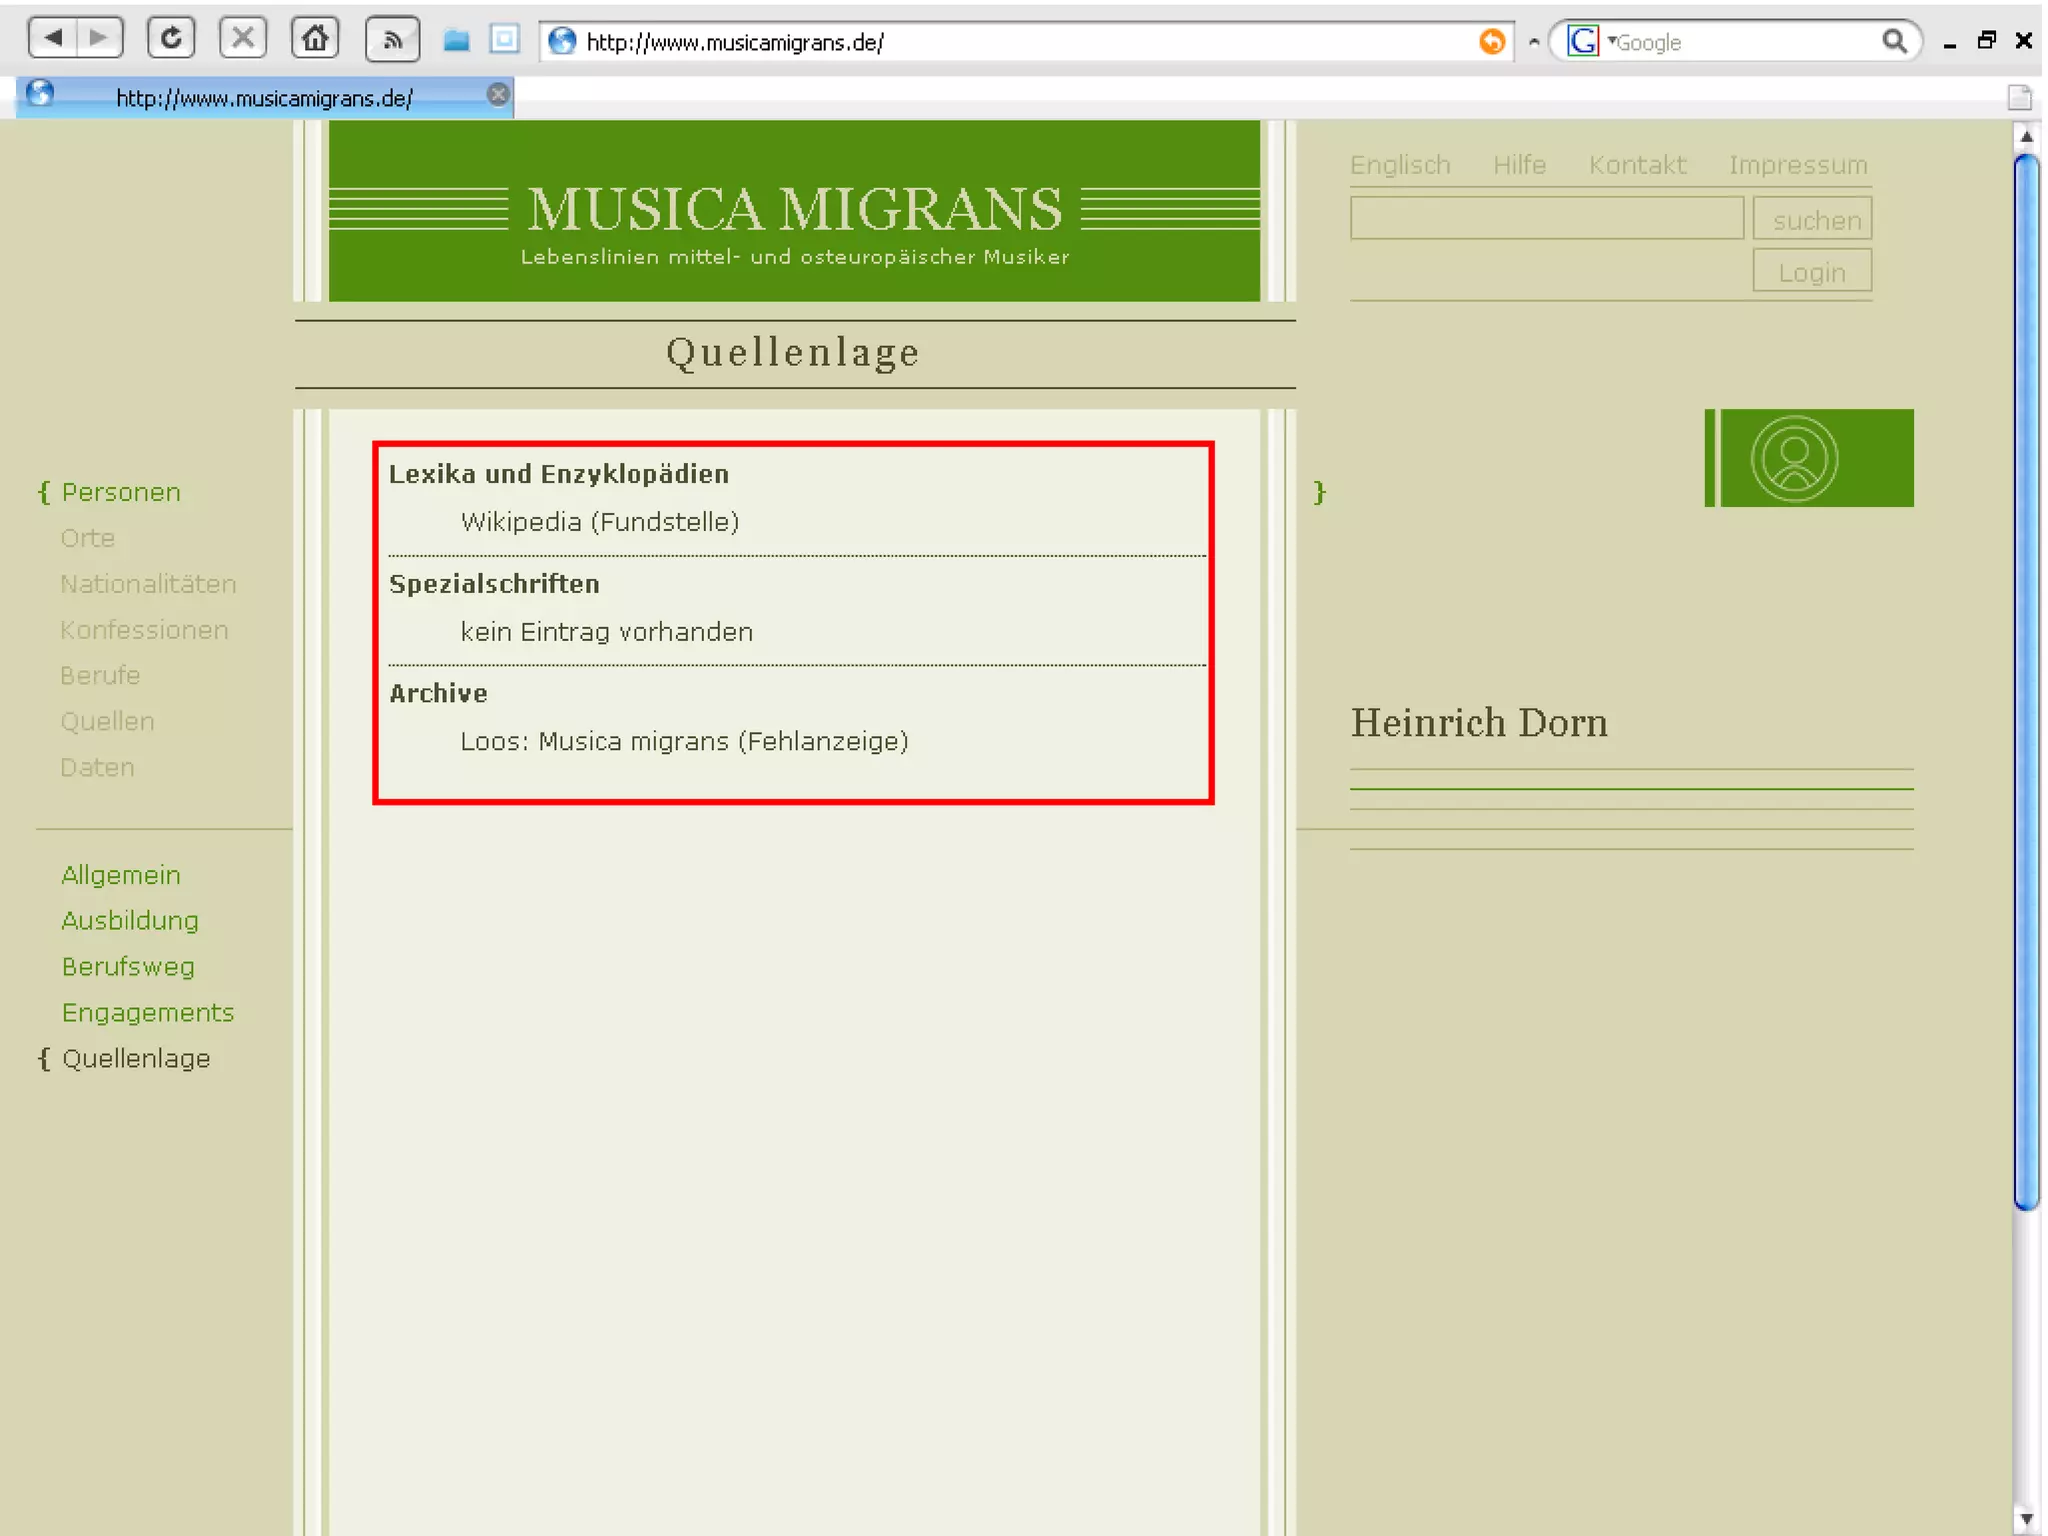Click the browser back arrow button
This screenshot has height=1536, width=2048.
point(54,39)
